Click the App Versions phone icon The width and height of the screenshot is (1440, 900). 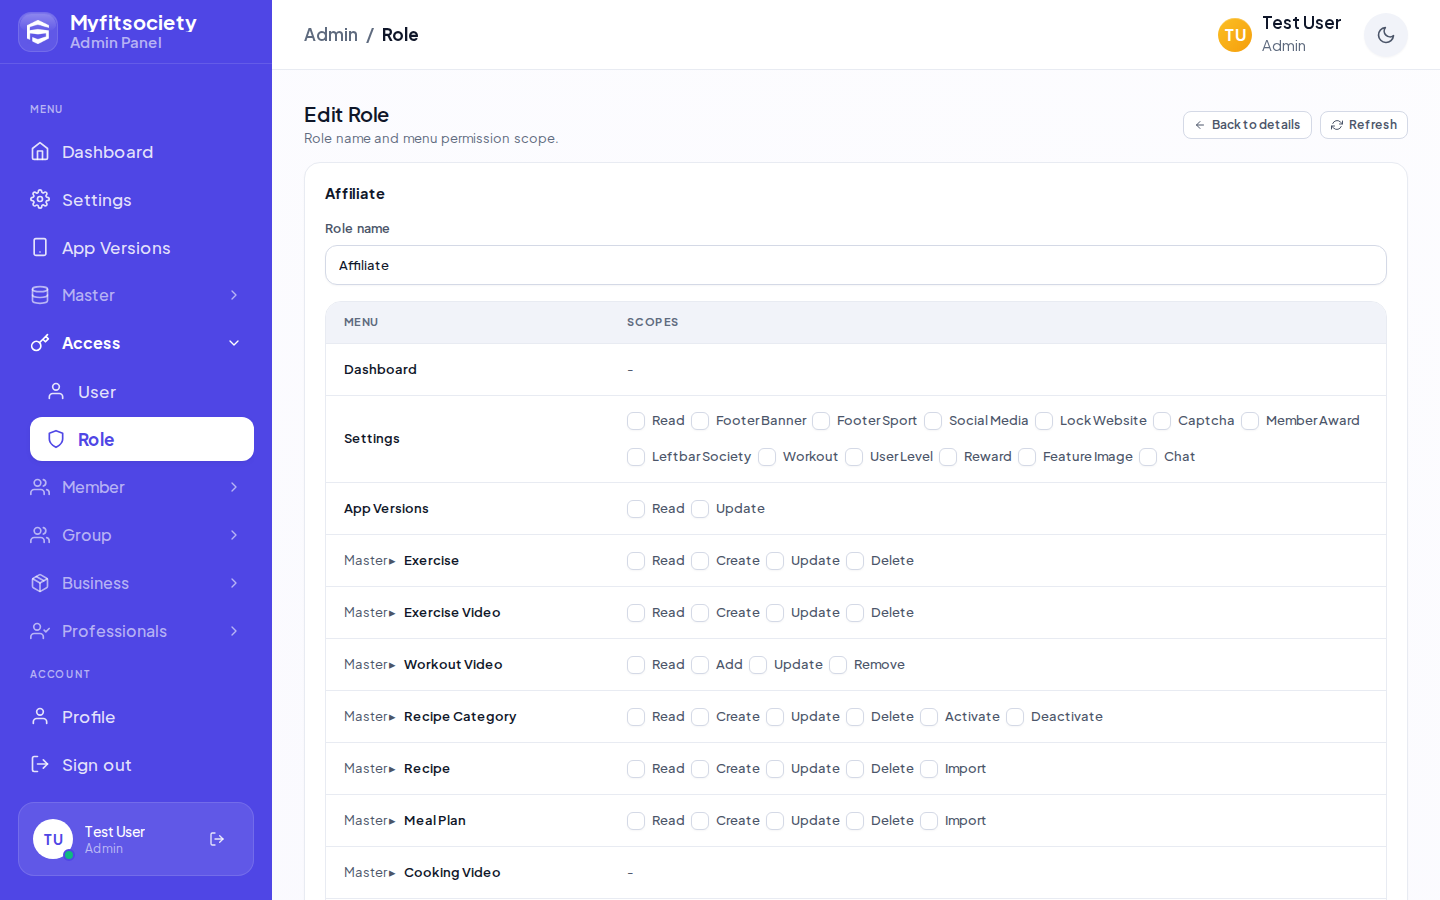pyautogui.click(x=40, y=247)
